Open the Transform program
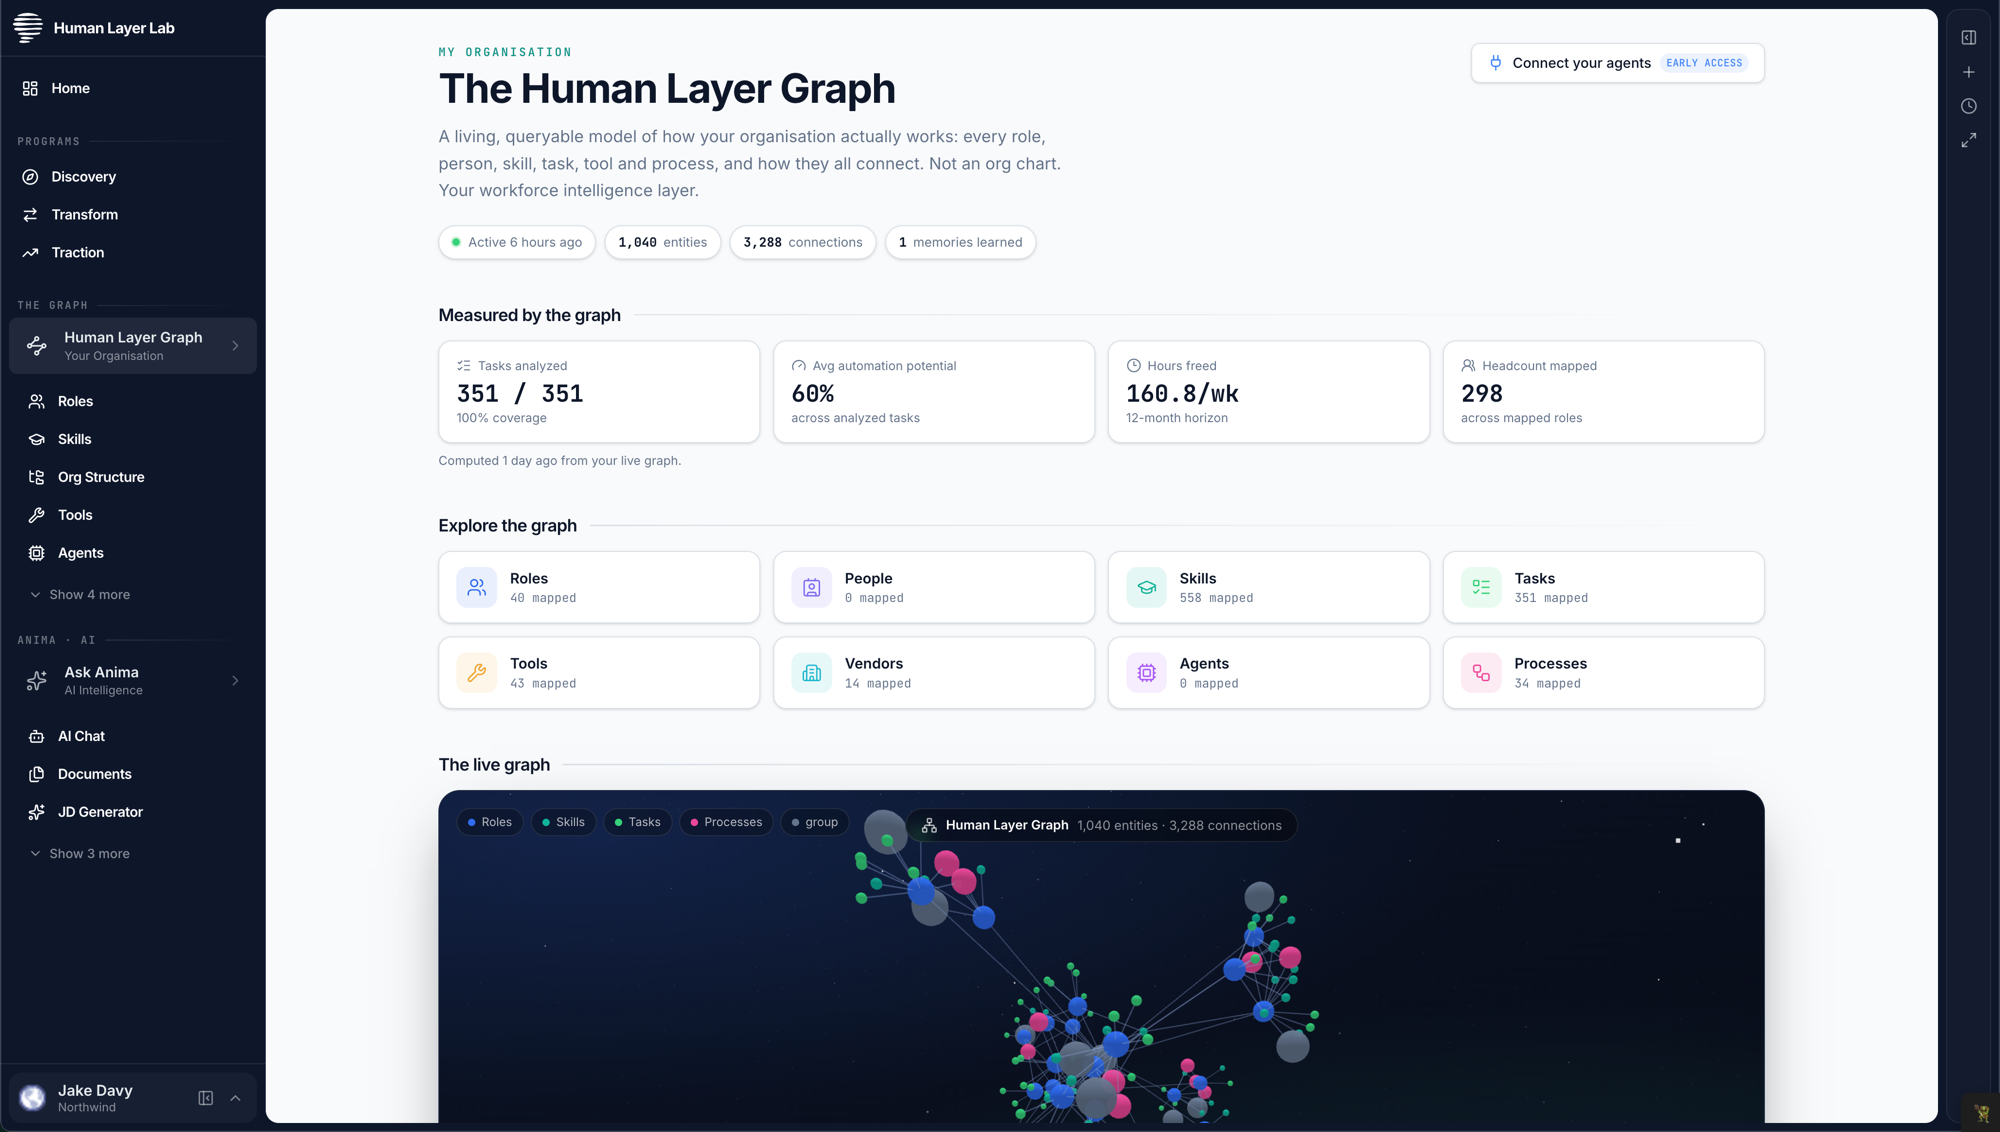Screen dimensions: 2000x1132 133,215
